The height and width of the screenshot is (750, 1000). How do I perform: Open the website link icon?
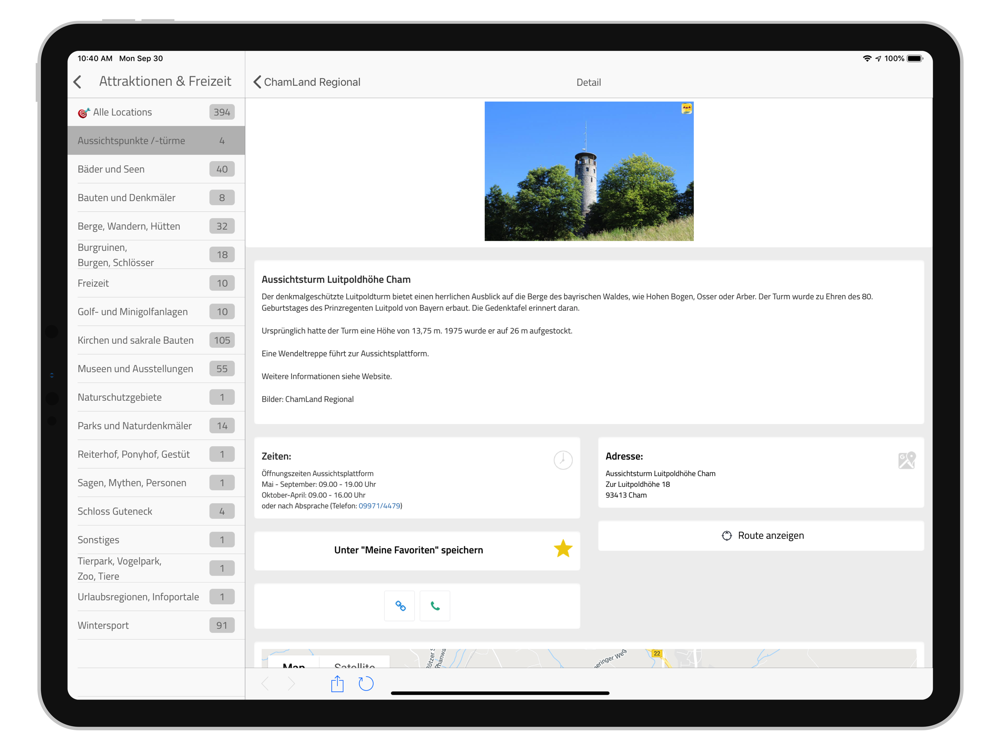tap(400, 606)
